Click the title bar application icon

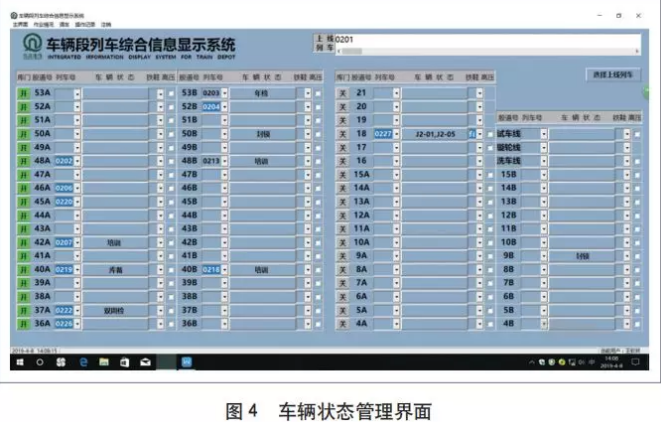pyautogui.click(x=14, y=16)
